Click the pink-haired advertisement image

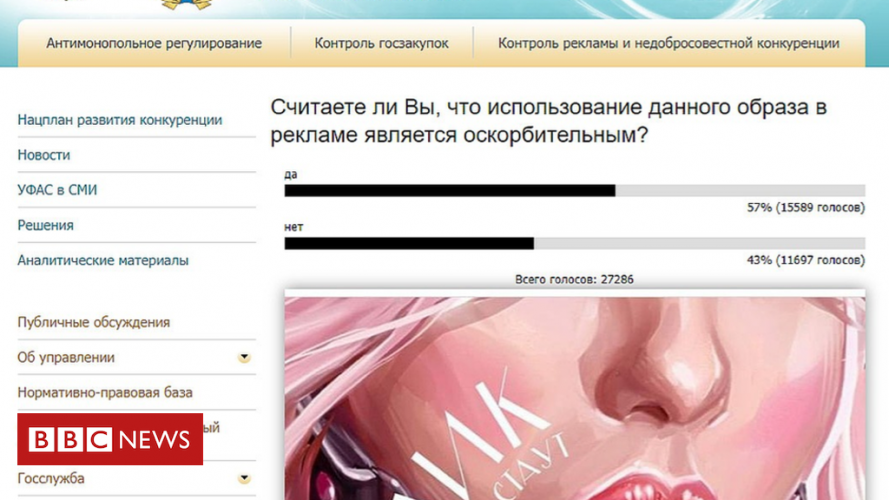click(x=574, y=398)
